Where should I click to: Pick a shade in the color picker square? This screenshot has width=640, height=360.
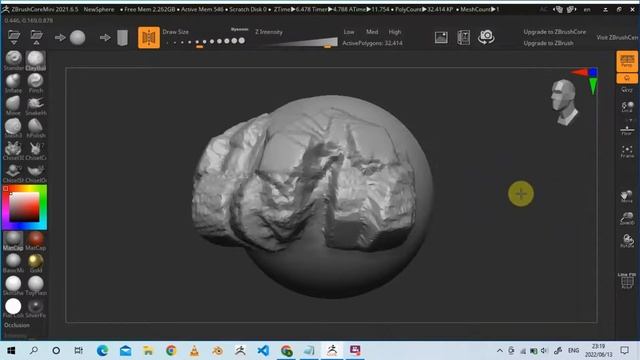pos(24,207)
